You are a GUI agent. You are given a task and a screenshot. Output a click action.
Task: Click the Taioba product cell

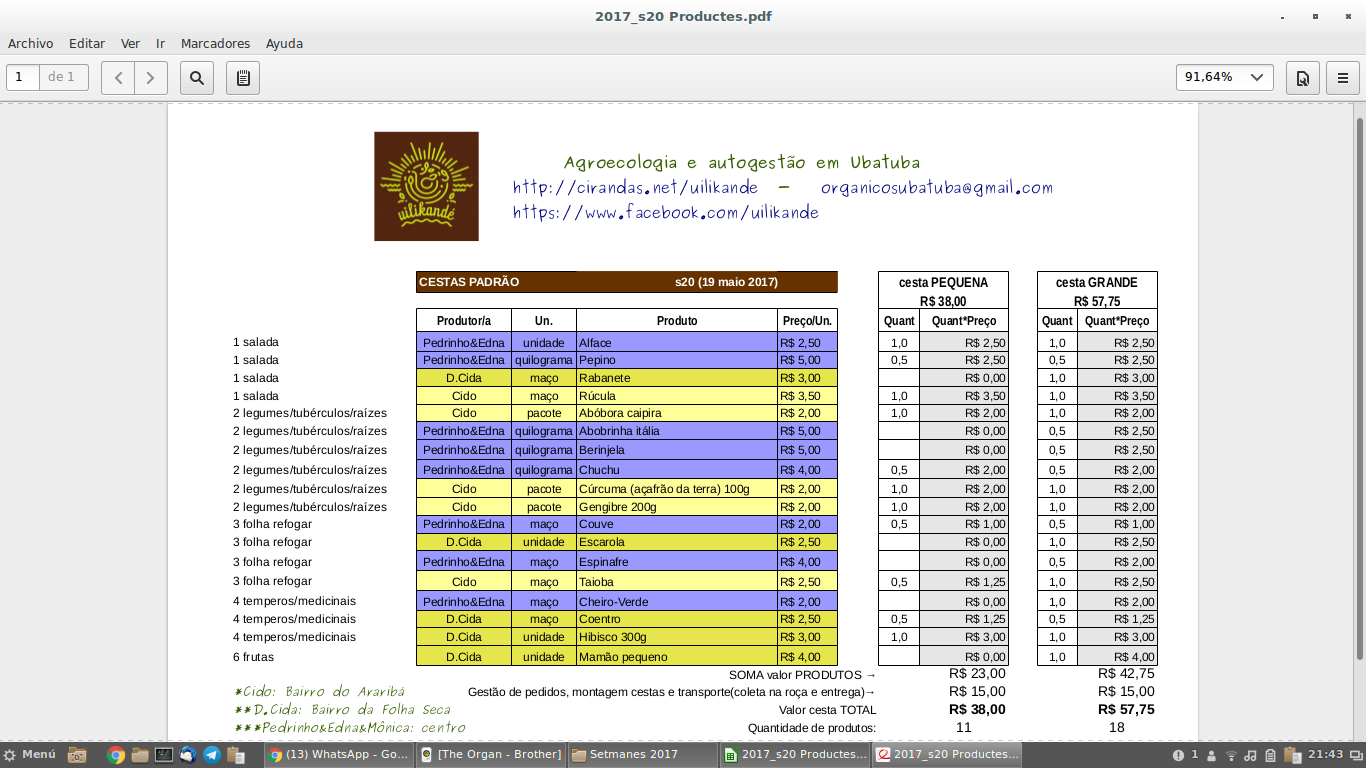(677, 581)
